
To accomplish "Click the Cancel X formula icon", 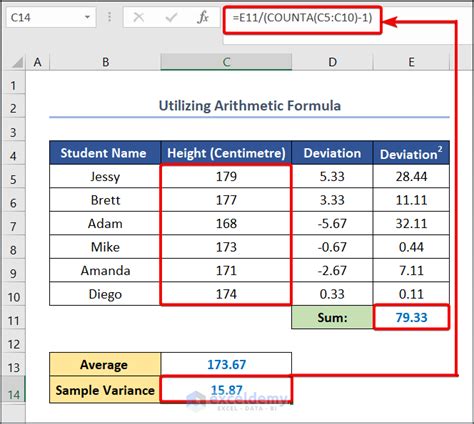I will click(139, 17).
